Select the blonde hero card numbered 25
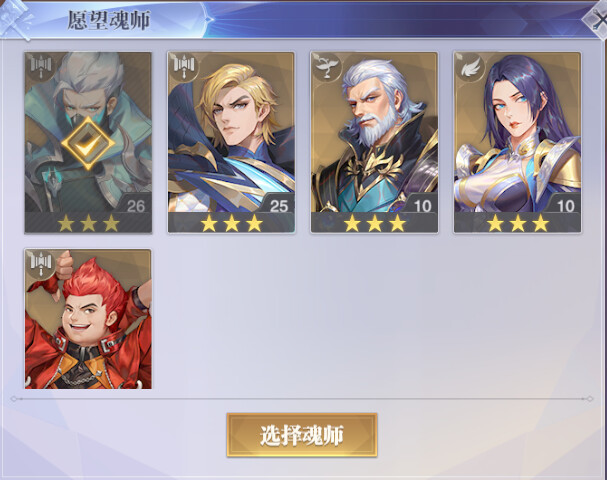This screenshot has height=480, width=607. click(231, 142)
